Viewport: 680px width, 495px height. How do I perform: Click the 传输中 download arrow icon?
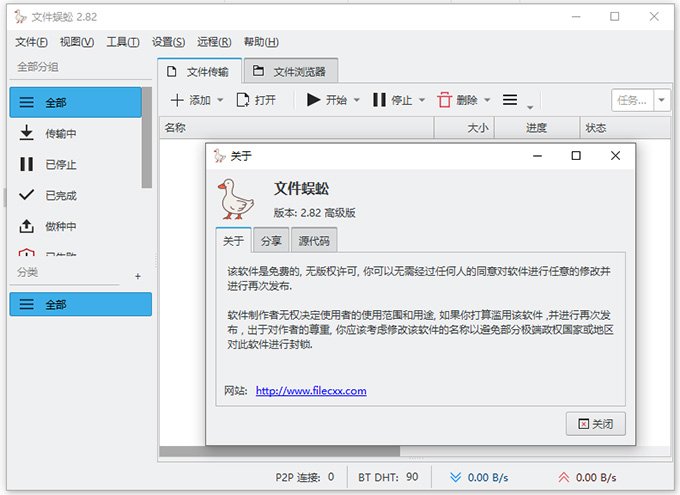26,133
